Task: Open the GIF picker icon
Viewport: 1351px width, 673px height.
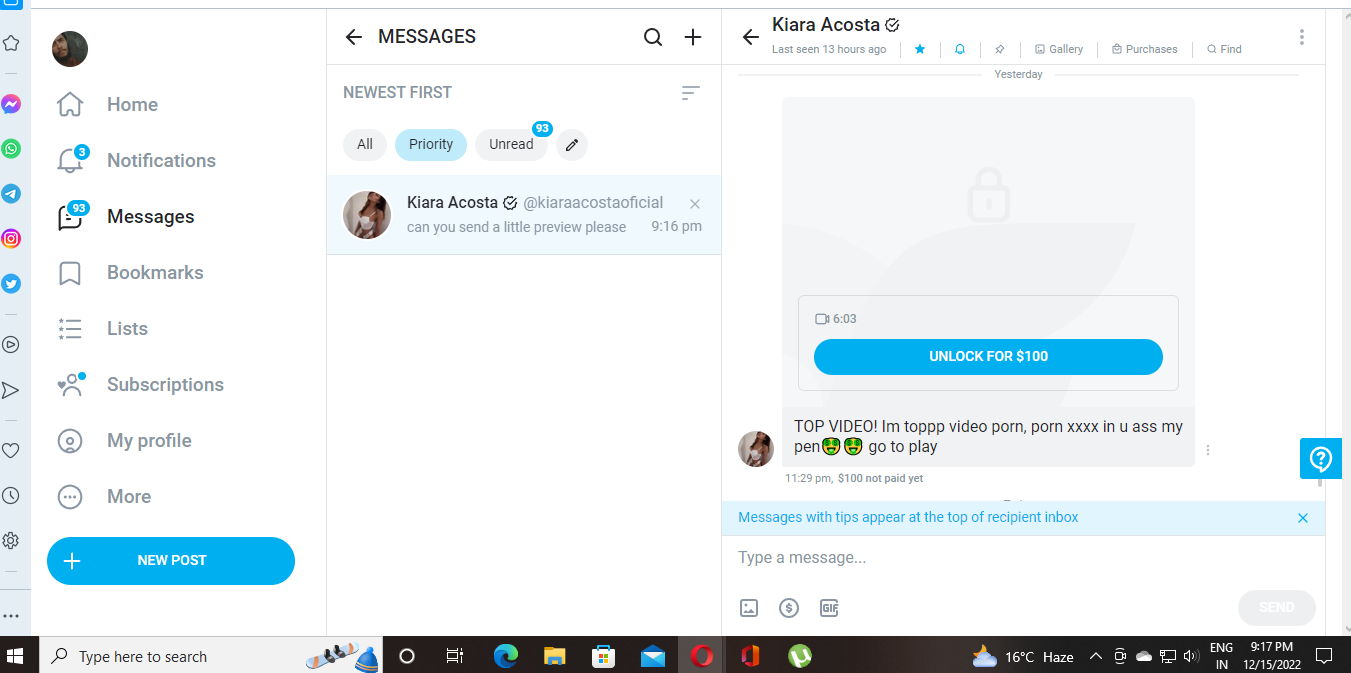Action: pos(829,608)
